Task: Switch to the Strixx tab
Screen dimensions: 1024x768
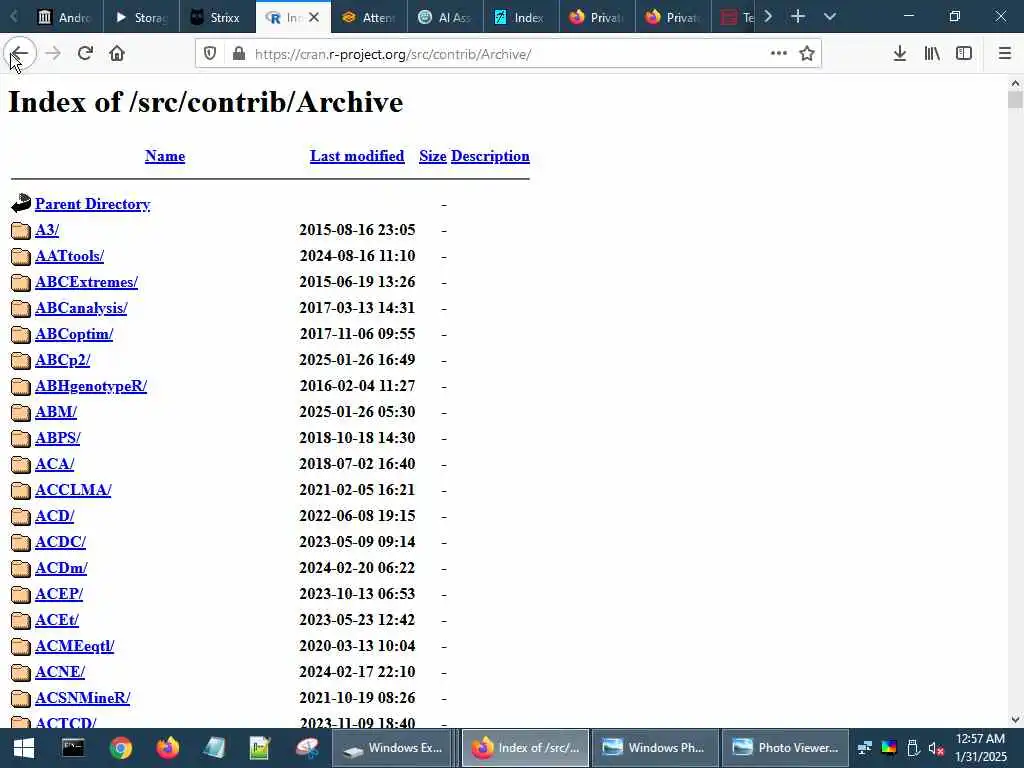Action: tap(217, 17)
